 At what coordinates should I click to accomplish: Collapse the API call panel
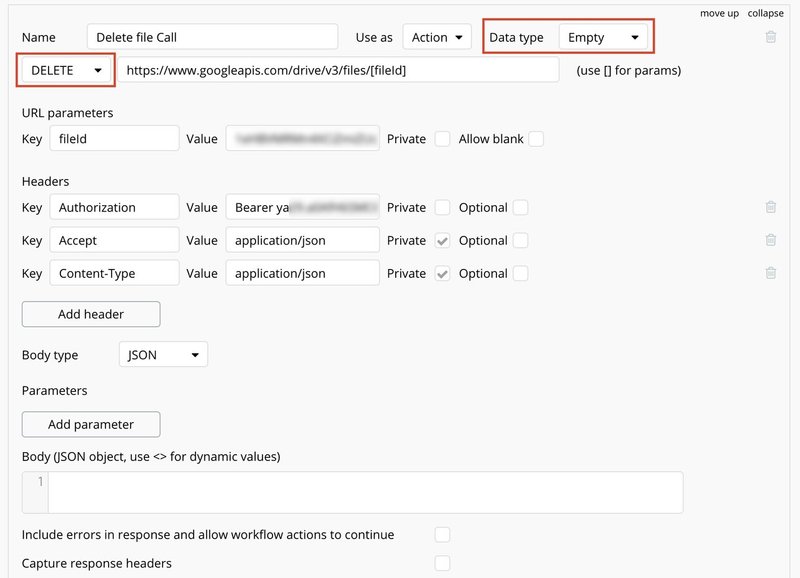pos(765,13)
